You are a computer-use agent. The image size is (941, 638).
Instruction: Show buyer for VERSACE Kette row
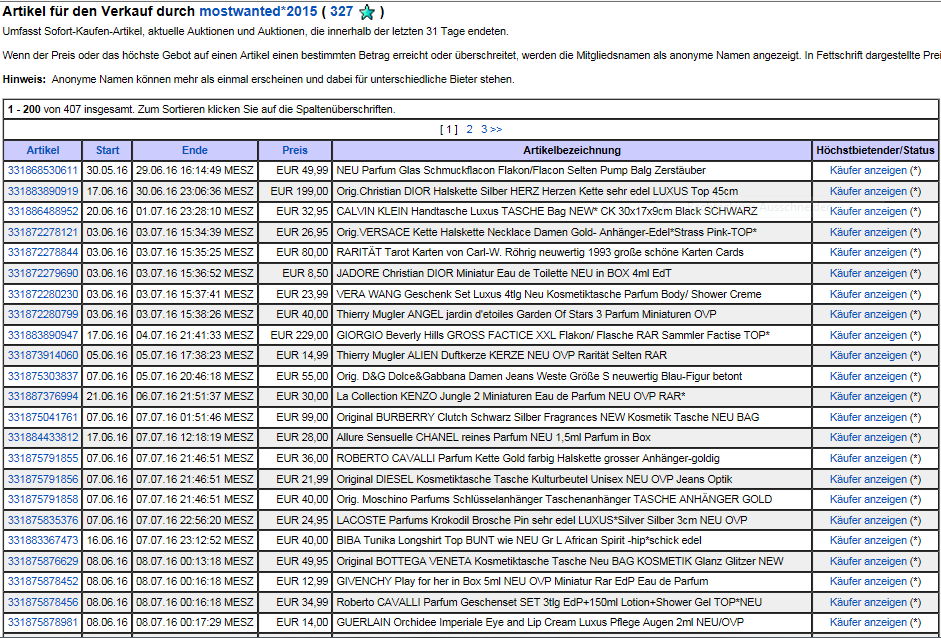point(868,232)
